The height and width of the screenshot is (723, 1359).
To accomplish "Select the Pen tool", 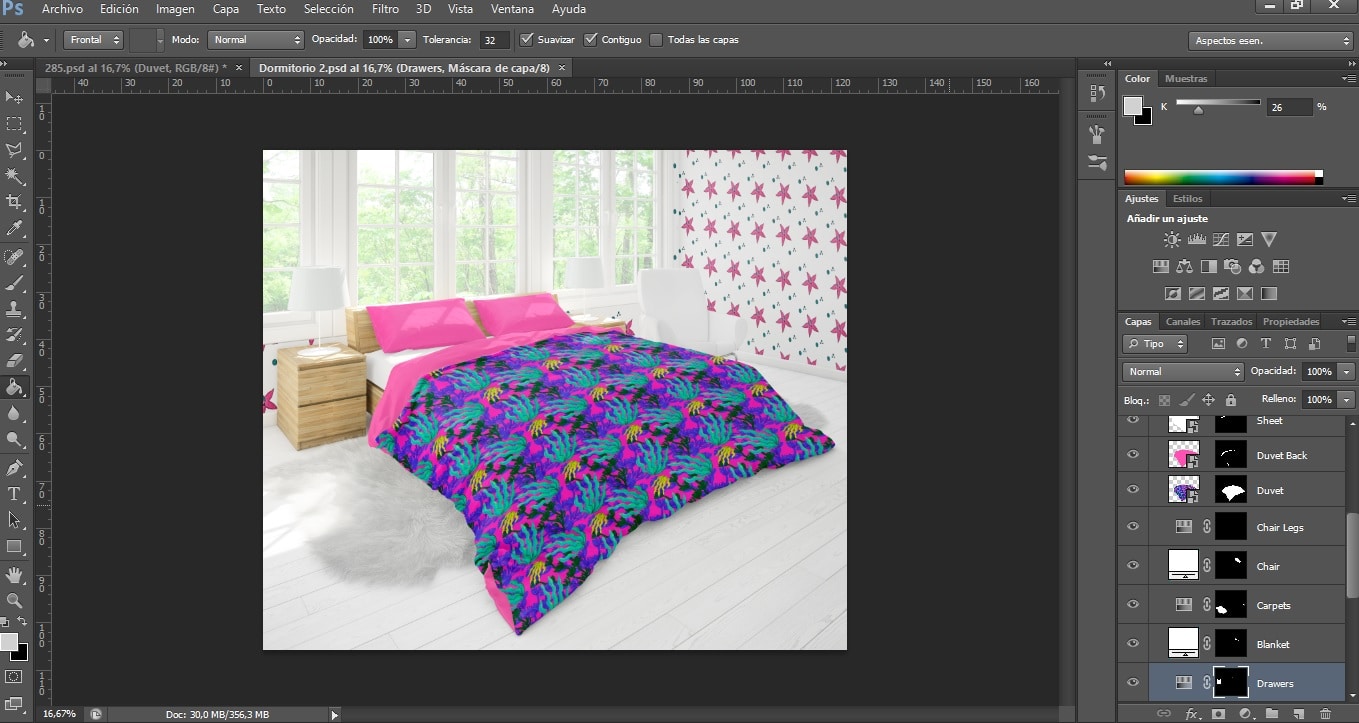I will pyautogui.click(x=15, y=468).
